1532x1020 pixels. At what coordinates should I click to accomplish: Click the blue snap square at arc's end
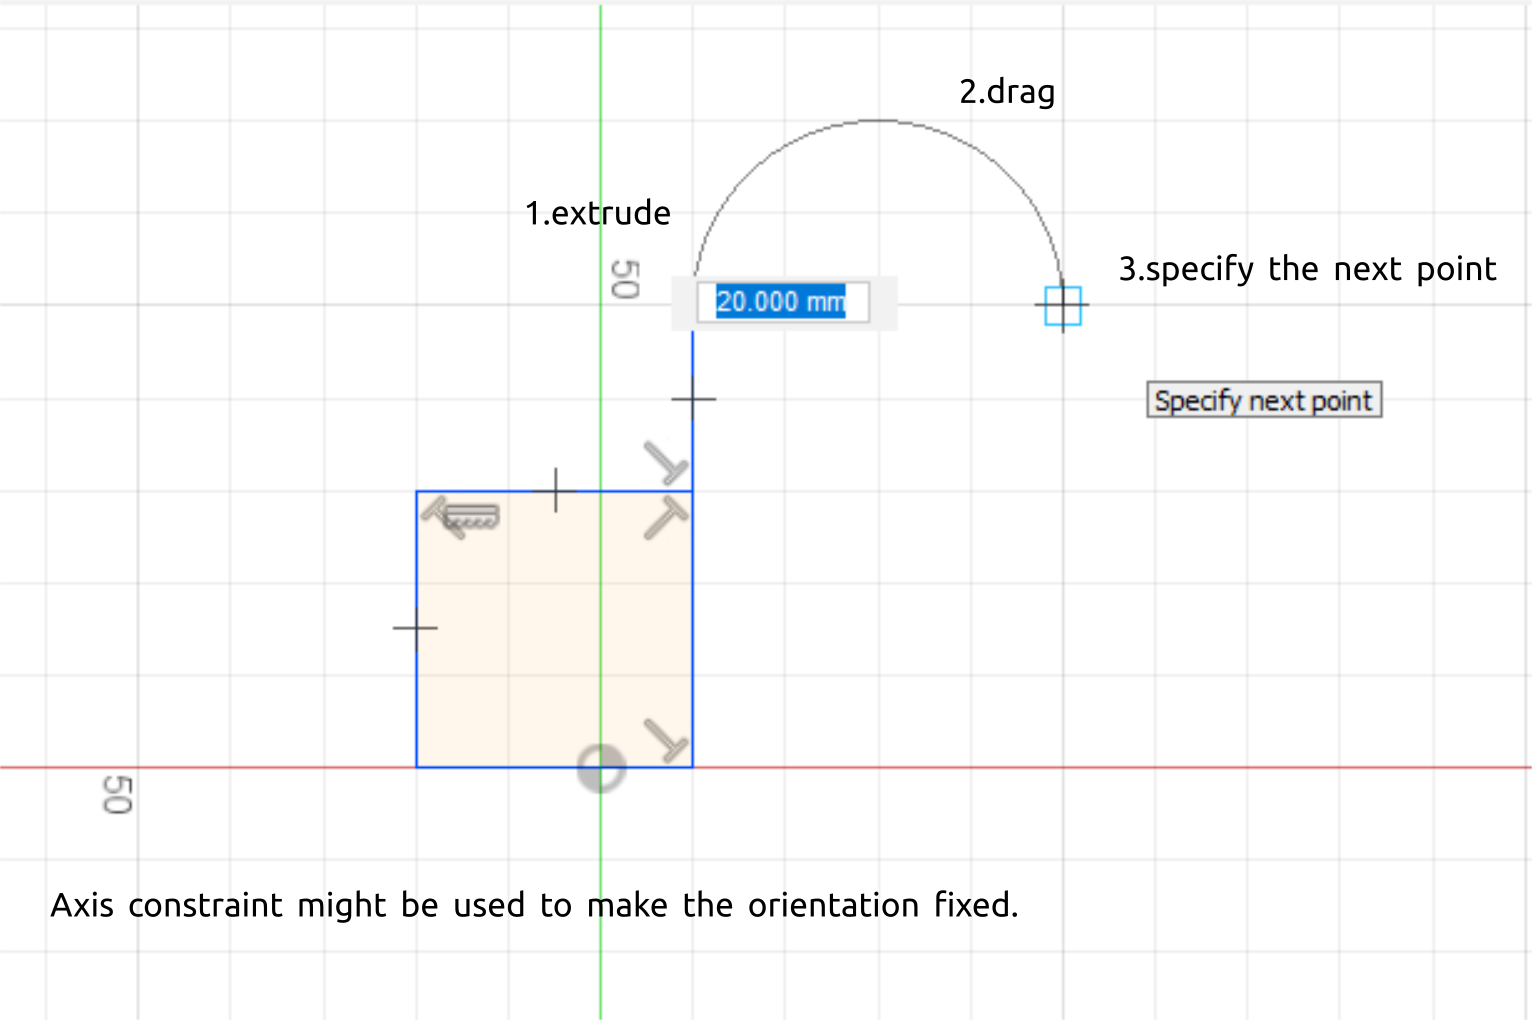1063,305
